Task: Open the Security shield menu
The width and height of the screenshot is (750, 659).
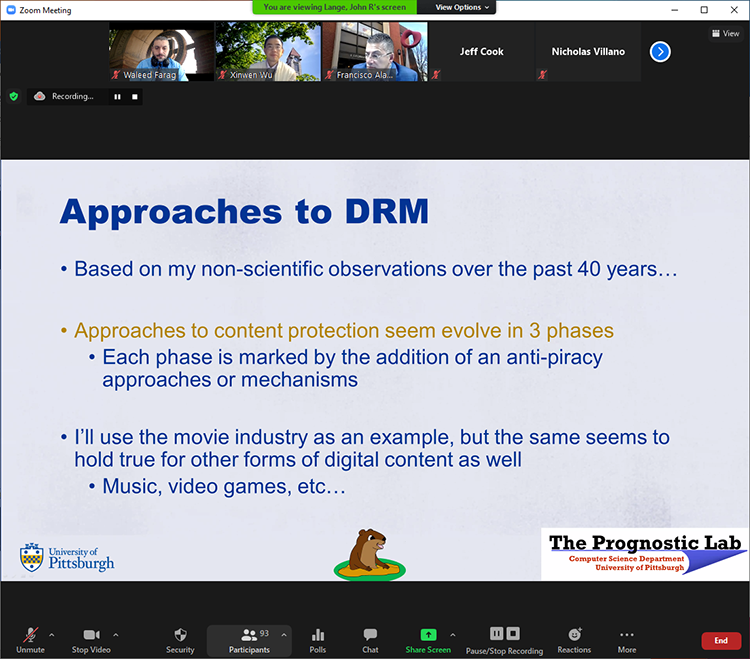Action: 180,640
